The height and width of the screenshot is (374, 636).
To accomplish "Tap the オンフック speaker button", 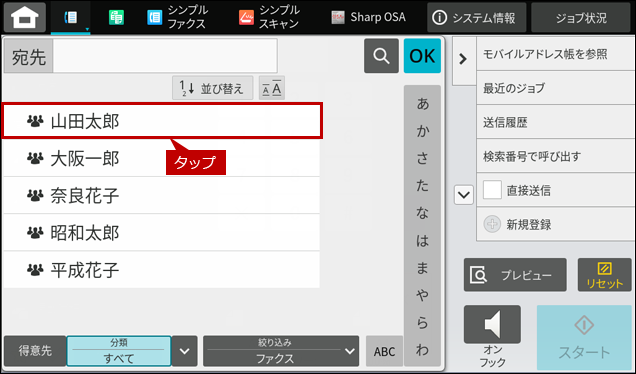I will click(492, 324).
